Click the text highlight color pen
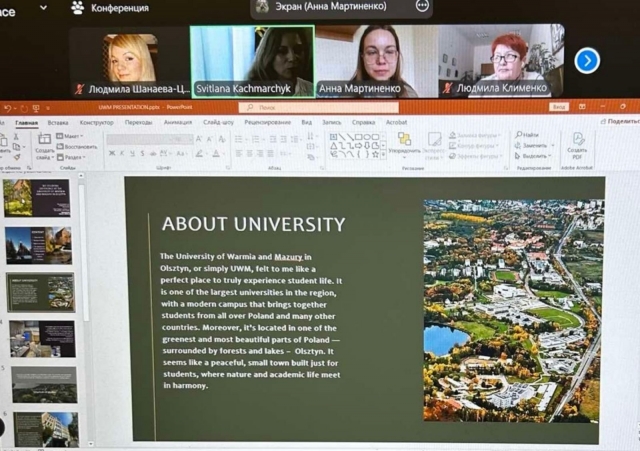Image resolution: width=640 pixels, height=451 pixels. 199,153
